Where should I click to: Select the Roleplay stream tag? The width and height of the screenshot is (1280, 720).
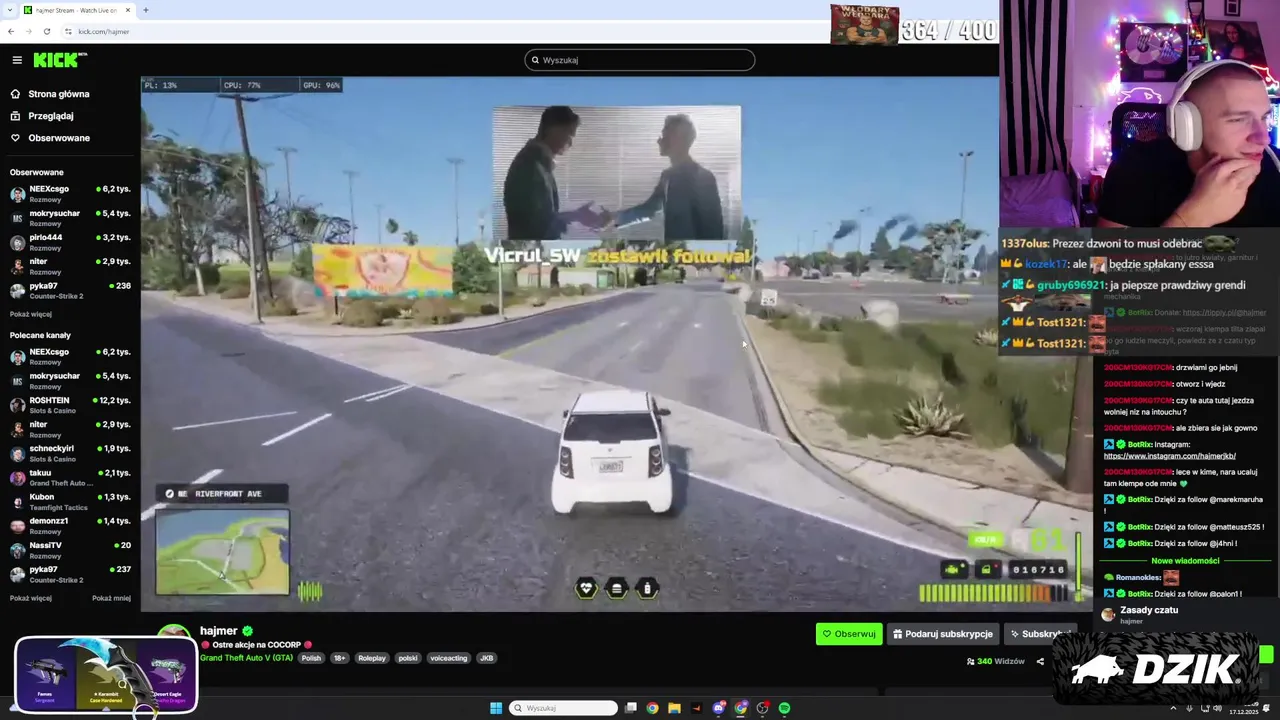coord(372,658)
